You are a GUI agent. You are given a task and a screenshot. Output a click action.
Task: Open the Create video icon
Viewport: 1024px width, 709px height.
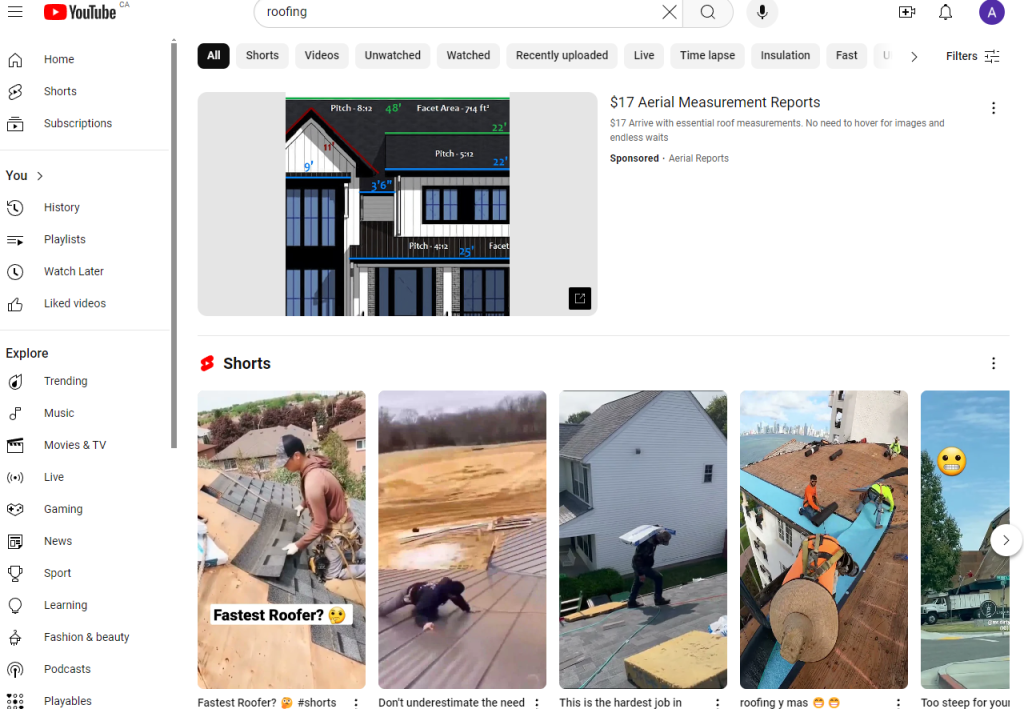906,12
